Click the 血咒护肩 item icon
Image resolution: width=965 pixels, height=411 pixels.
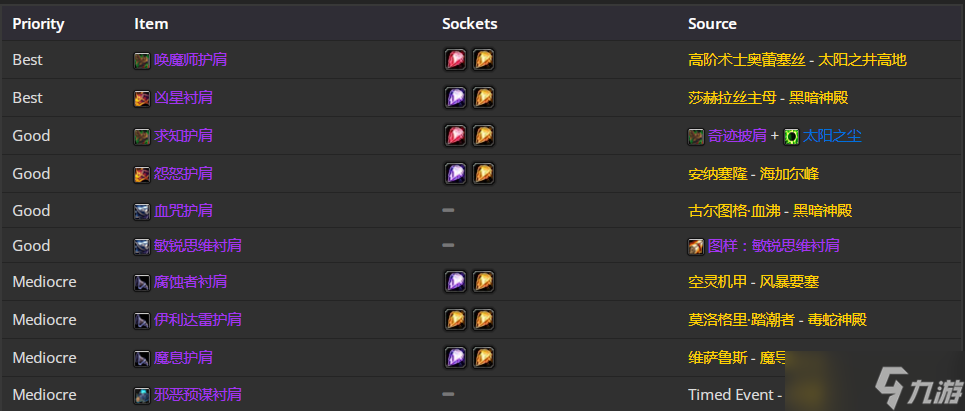point(142,212)
